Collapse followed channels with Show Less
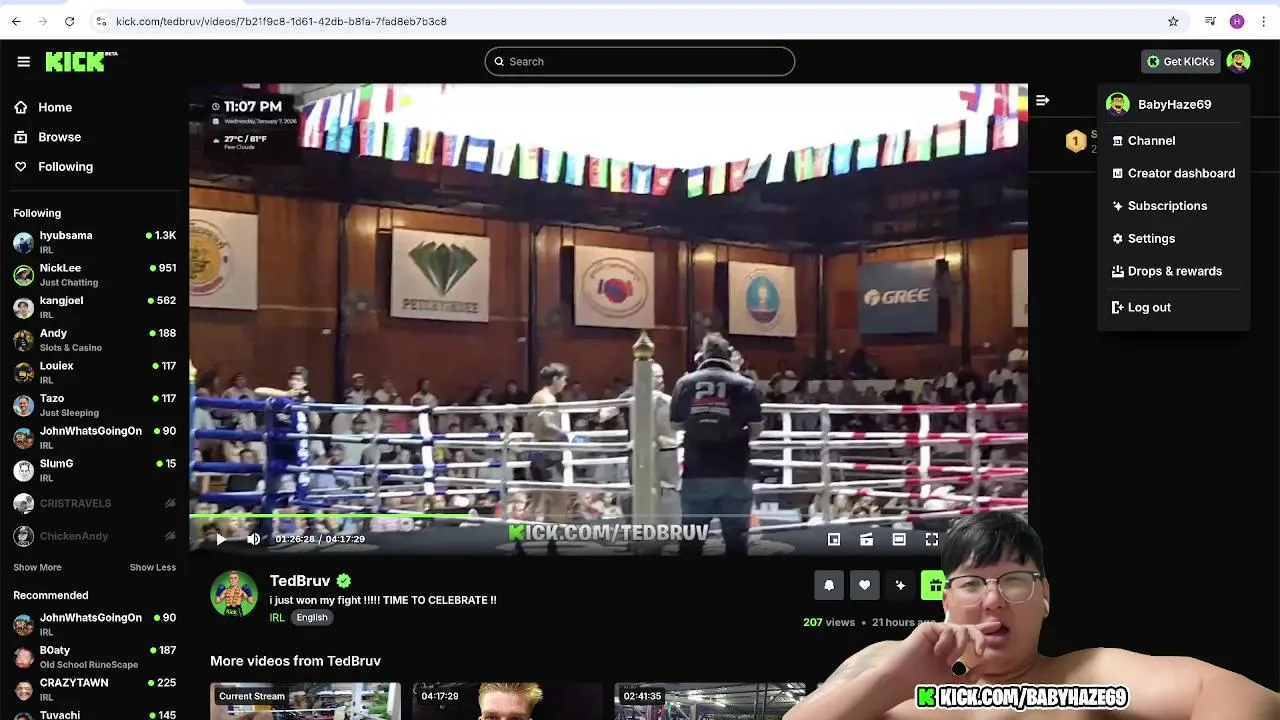The height and width of the screenshot is (720, 1280). pyautogui.click(x=153, y=567)
